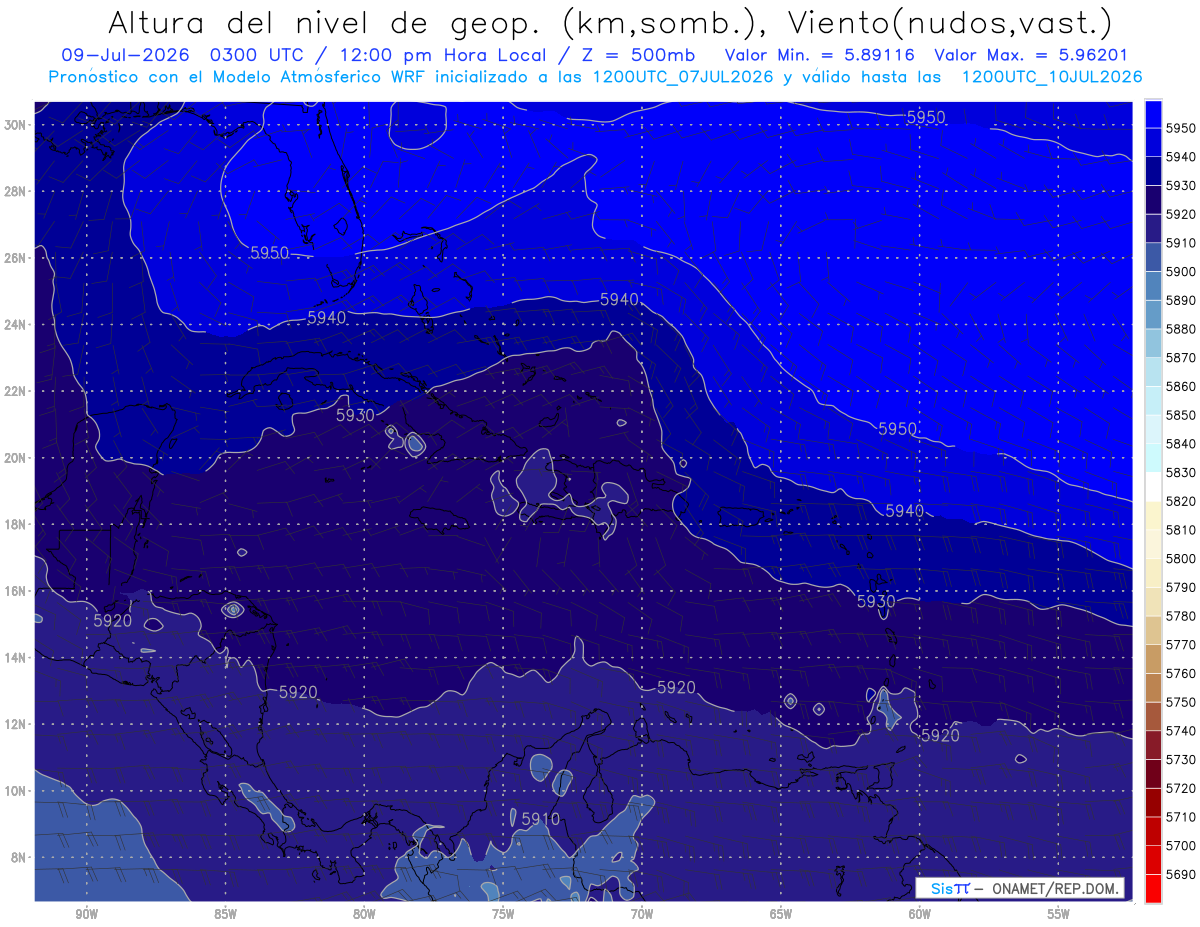Click the 85W longitude axis label
Viewport: 1200px width, 927px height.
tap(226, 914)
